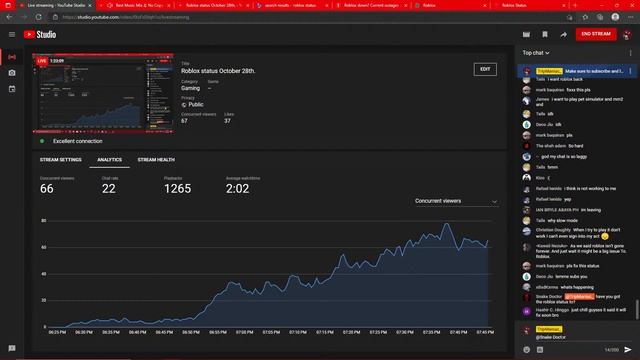
Task: Click the live stream preview thumbnail
Action: tap(103, 93)
